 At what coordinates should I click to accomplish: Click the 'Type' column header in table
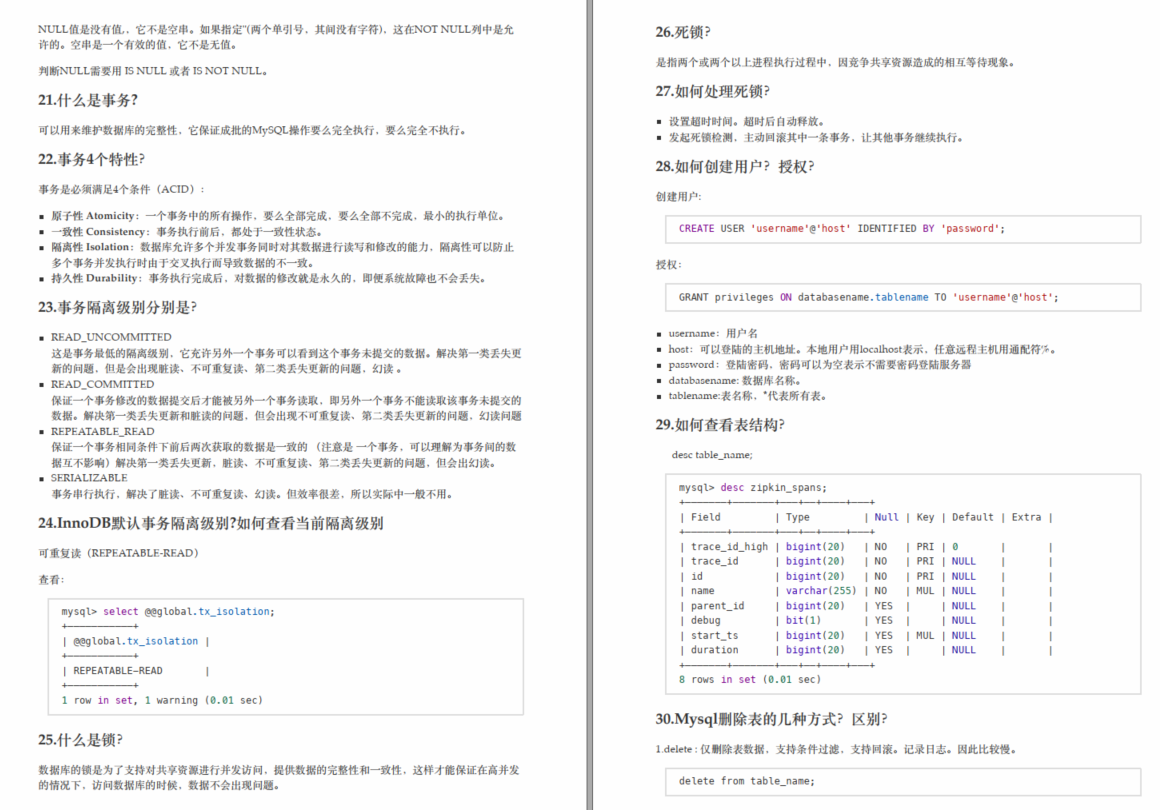tap(798, 517)
